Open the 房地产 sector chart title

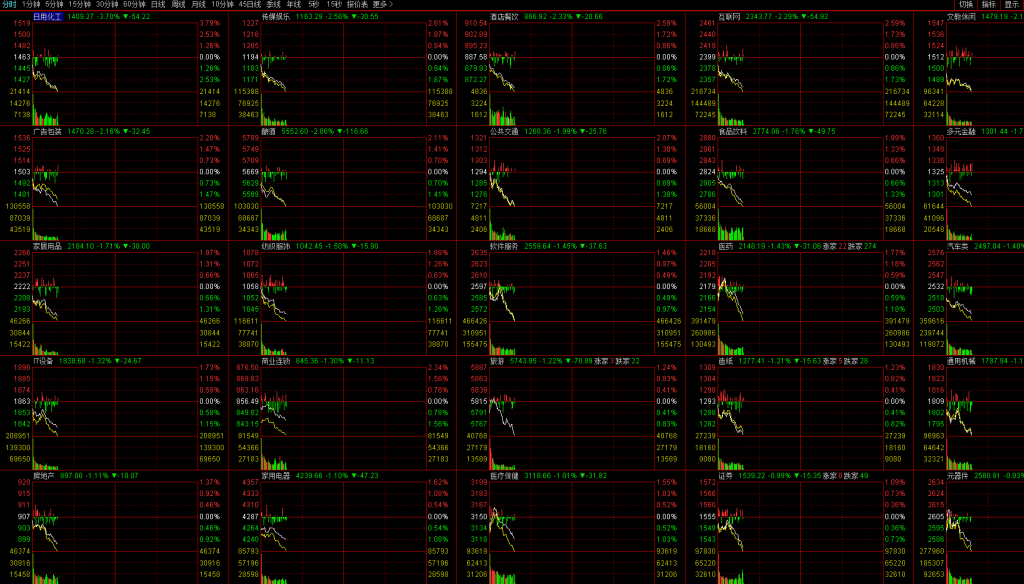coord(43,475)
